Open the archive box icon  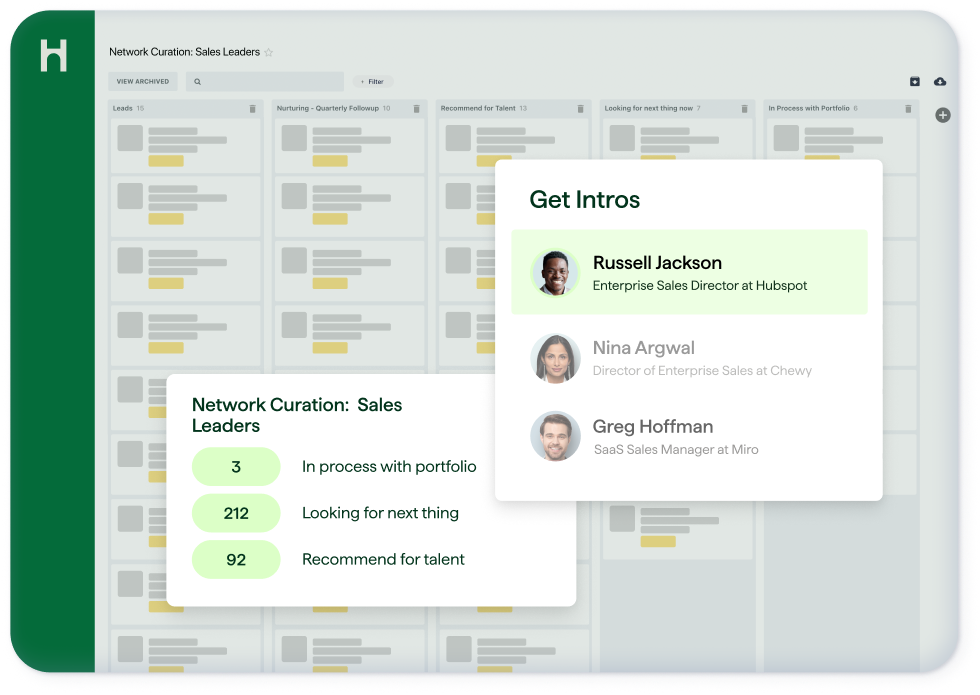click(914, 81)
